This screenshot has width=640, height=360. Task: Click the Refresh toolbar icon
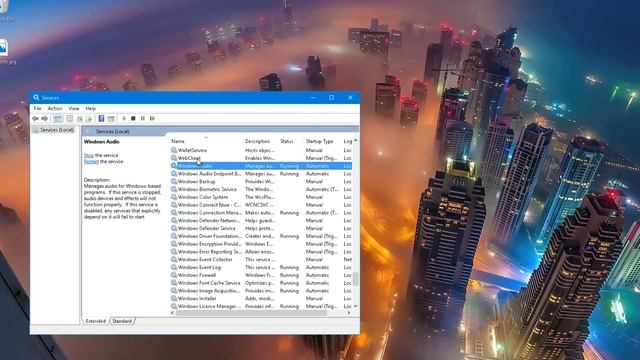tap(80, 118)
